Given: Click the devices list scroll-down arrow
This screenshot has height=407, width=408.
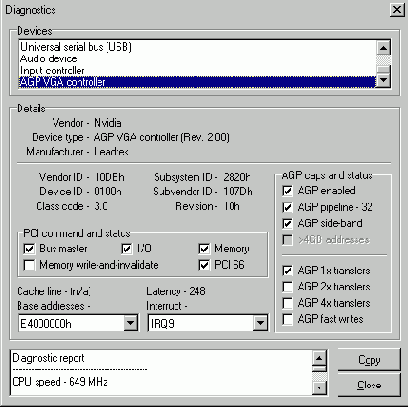Looking at the screenshot, I should pyautogui.click(x=383, y=80).
